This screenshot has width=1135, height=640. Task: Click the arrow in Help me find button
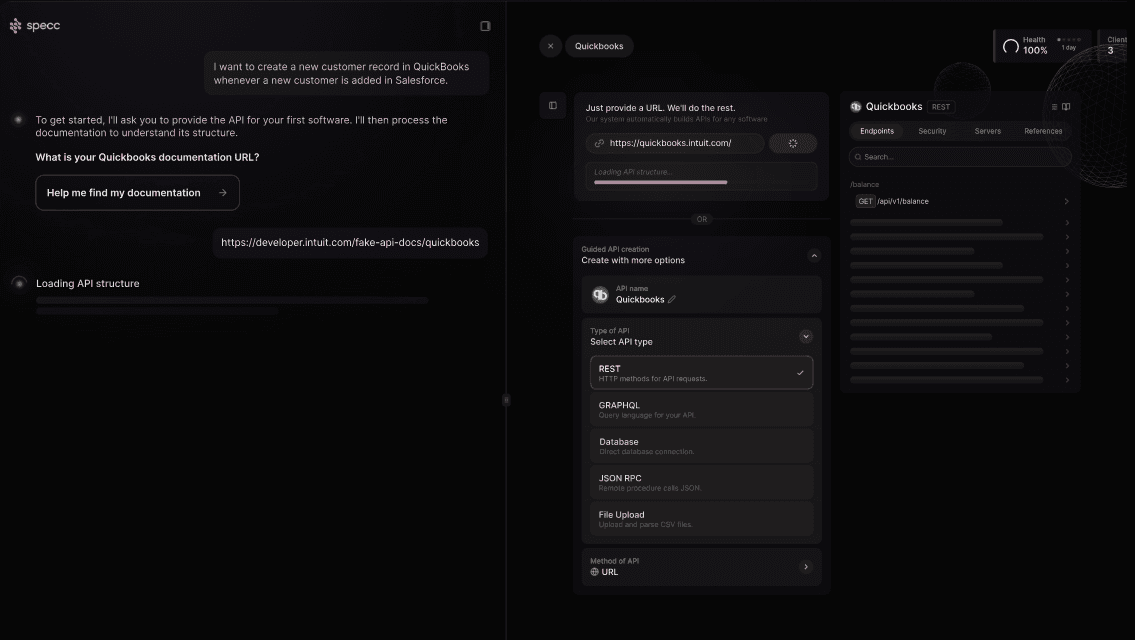(223, 193)
